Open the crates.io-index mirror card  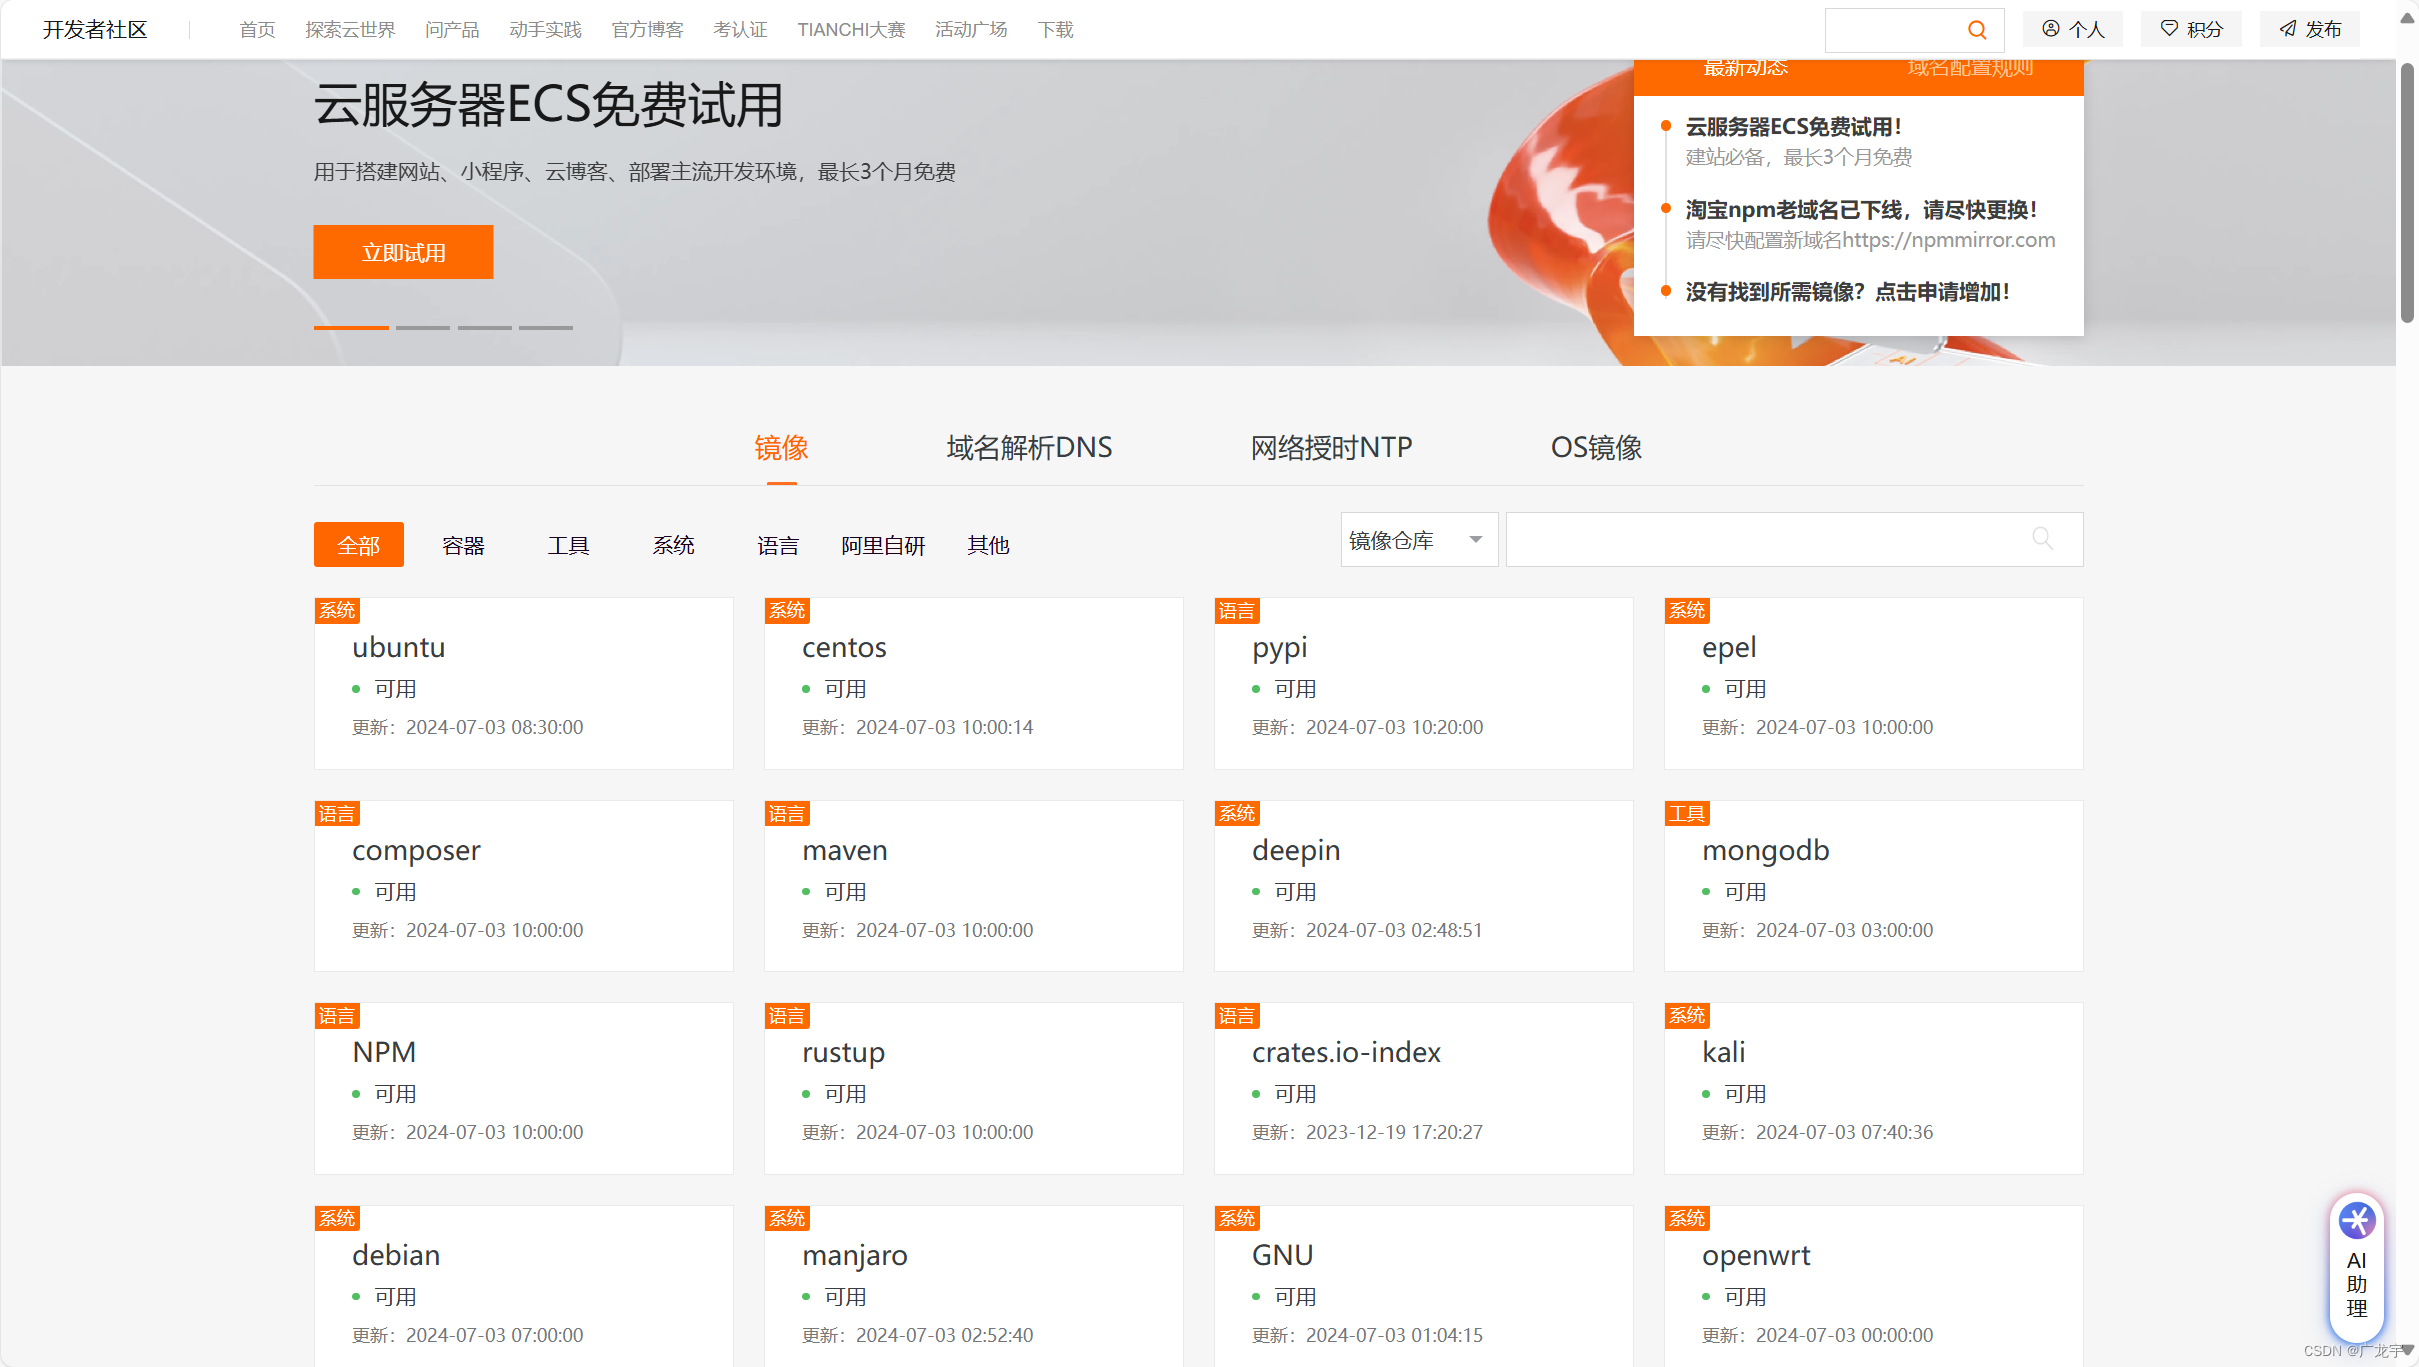point(1424,1088)
